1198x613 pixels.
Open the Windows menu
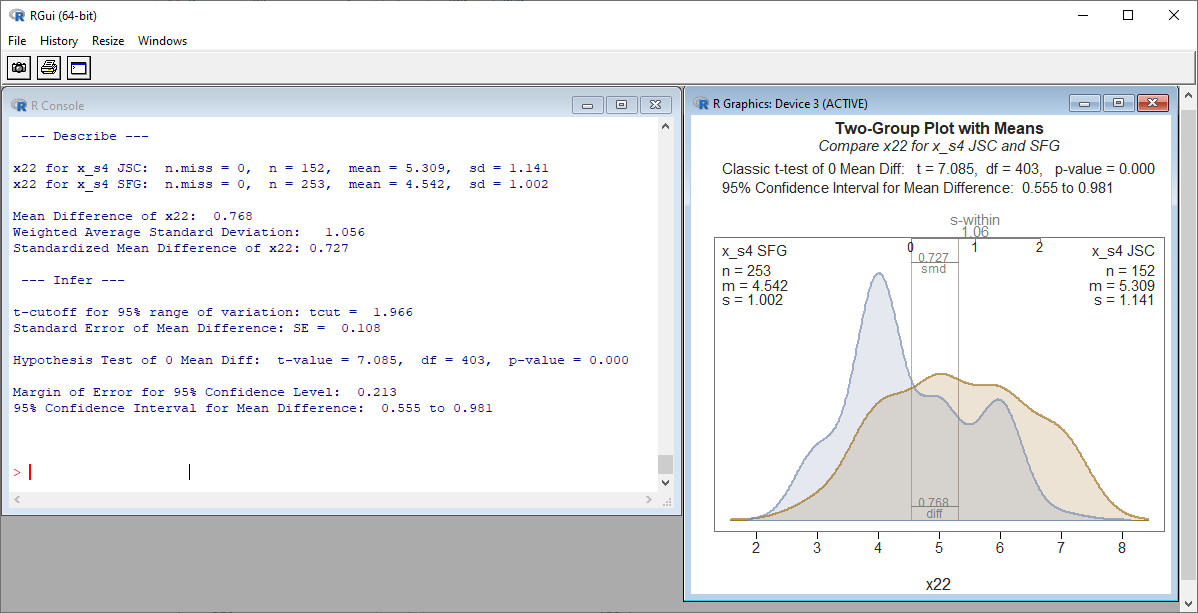pos(161,41)
